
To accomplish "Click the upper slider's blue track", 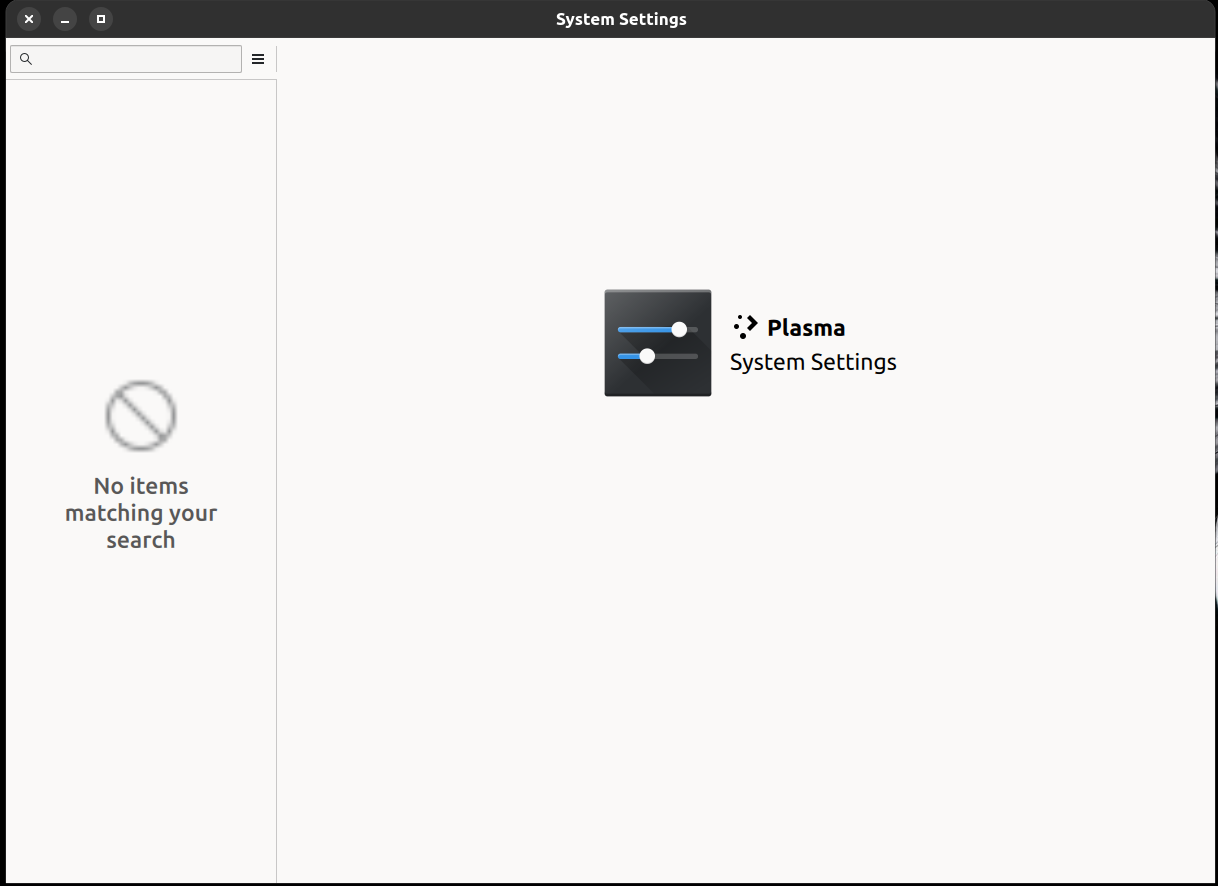I will 644,329.
